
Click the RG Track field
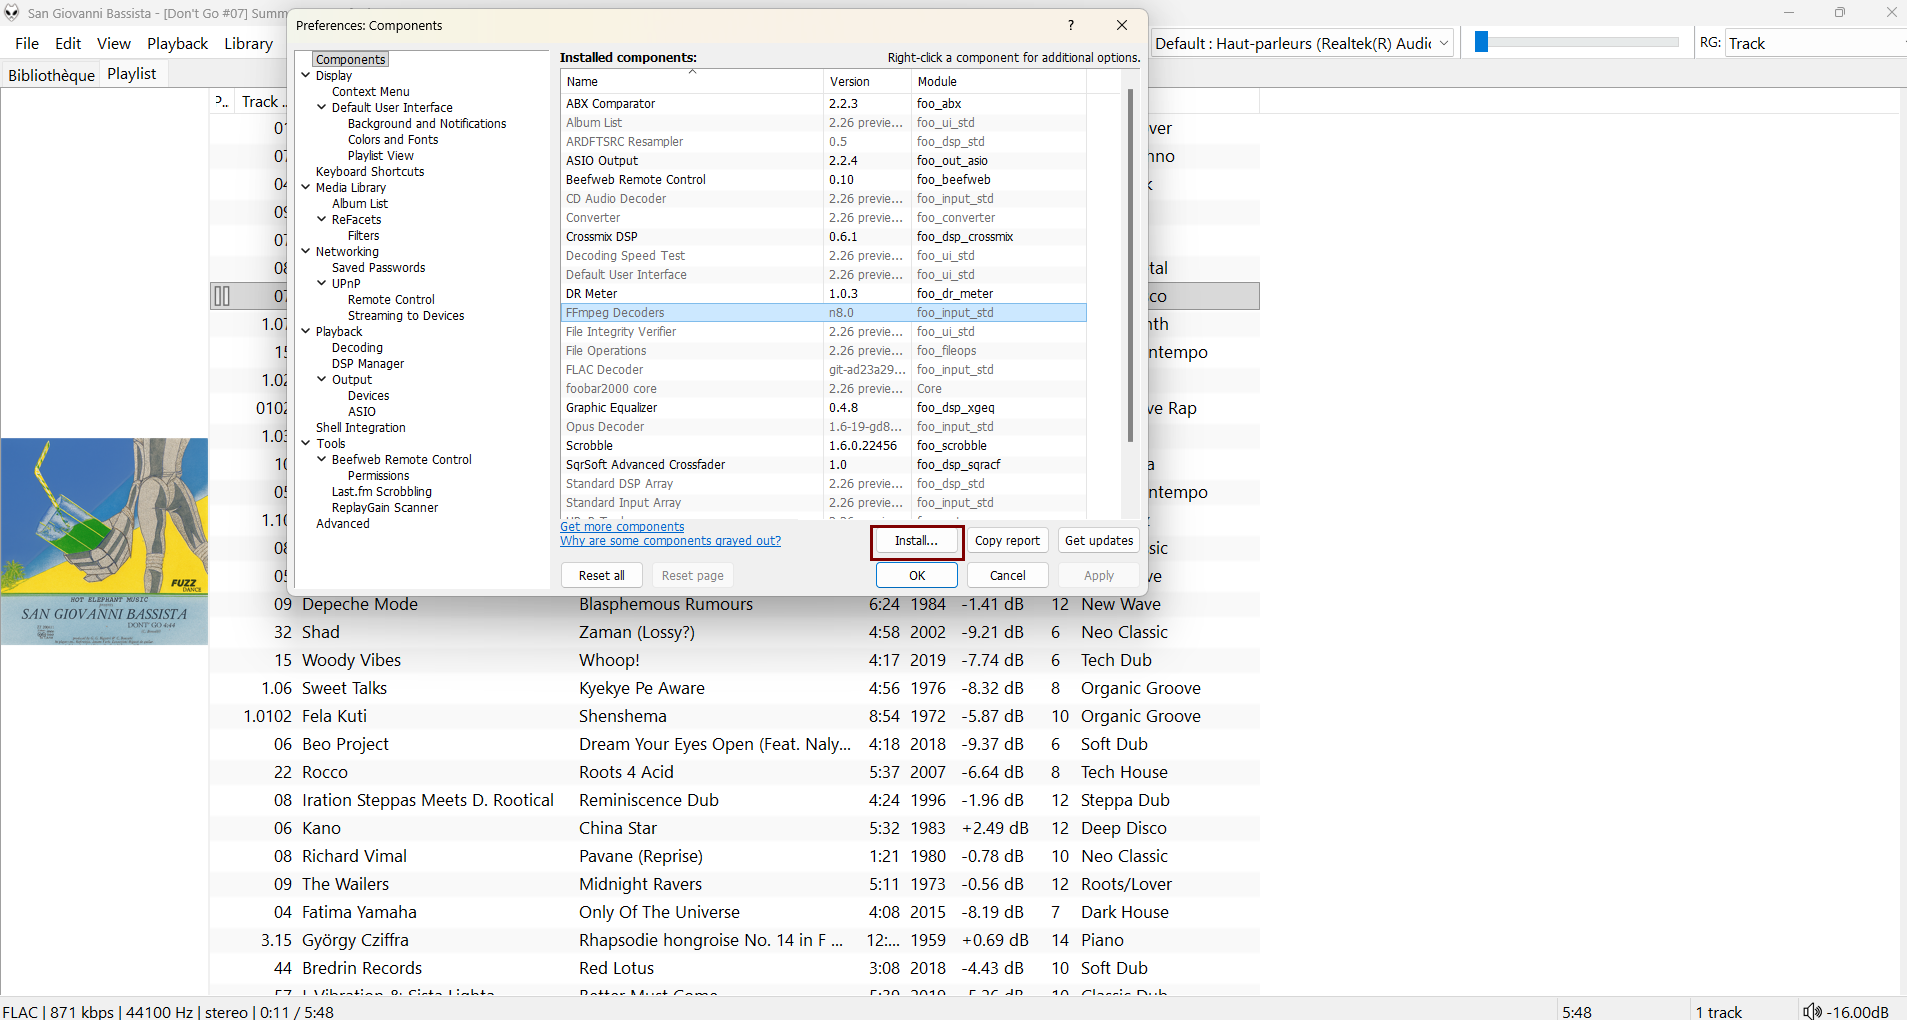1815,43
